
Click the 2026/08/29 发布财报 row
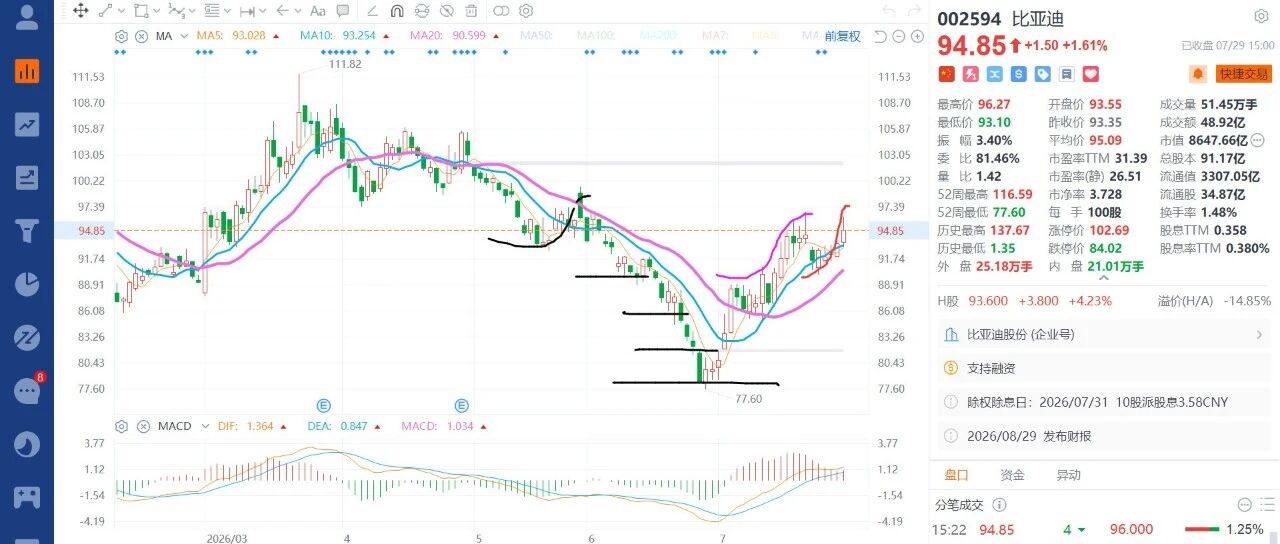click(1104, 436)
